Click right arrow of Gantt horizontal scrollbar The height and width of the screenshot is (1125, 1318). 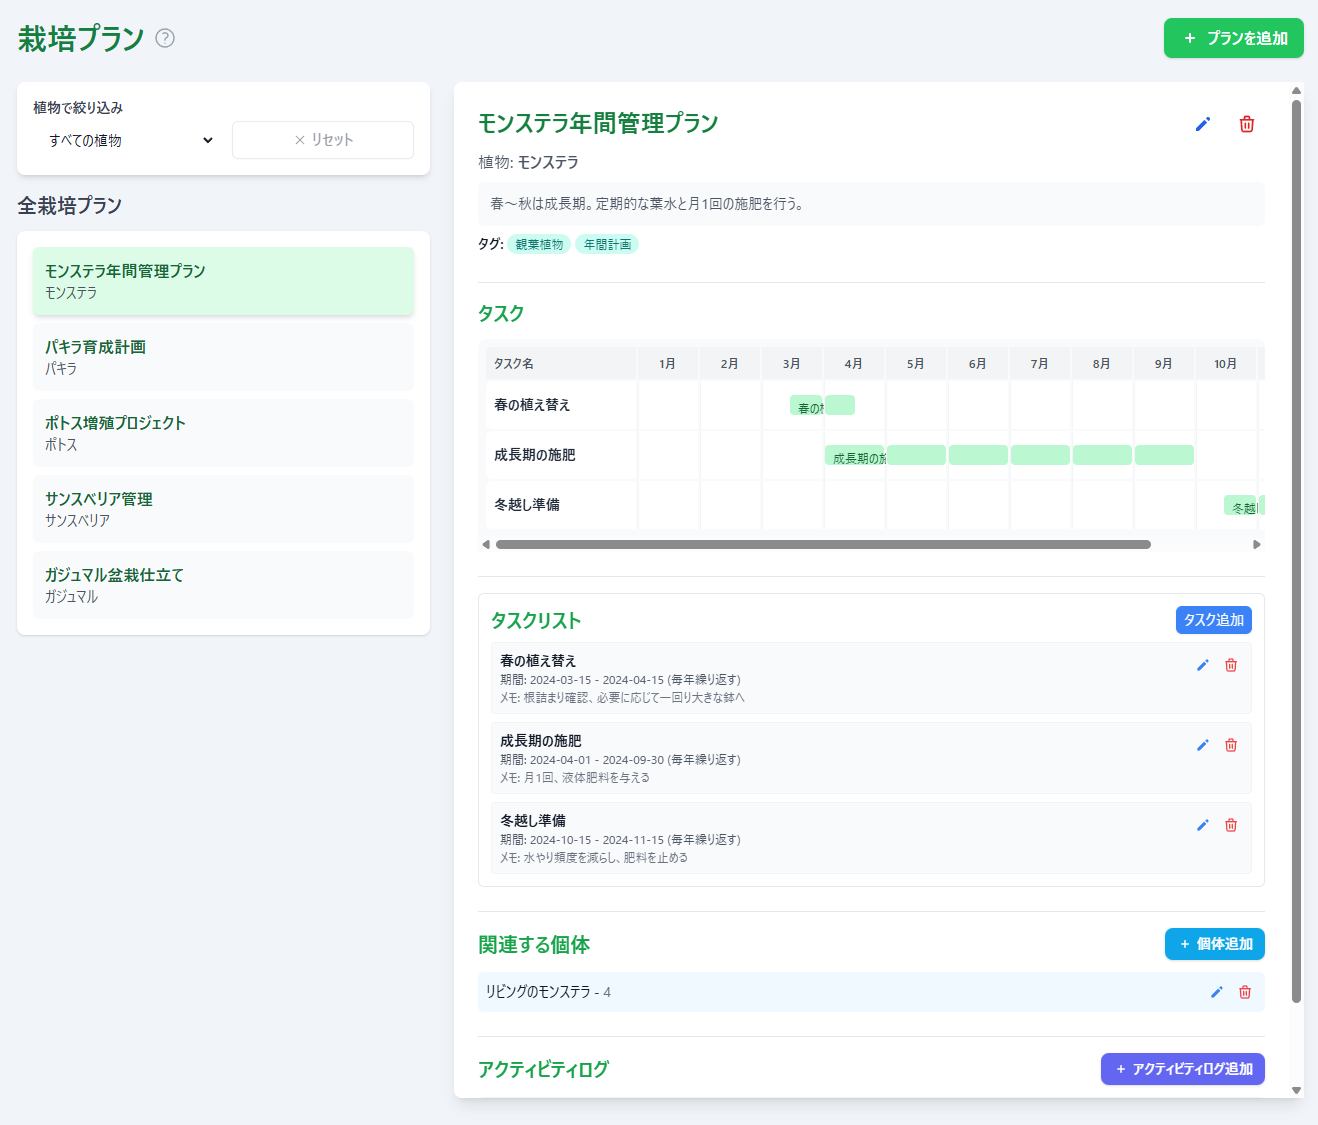[1257, 545]
